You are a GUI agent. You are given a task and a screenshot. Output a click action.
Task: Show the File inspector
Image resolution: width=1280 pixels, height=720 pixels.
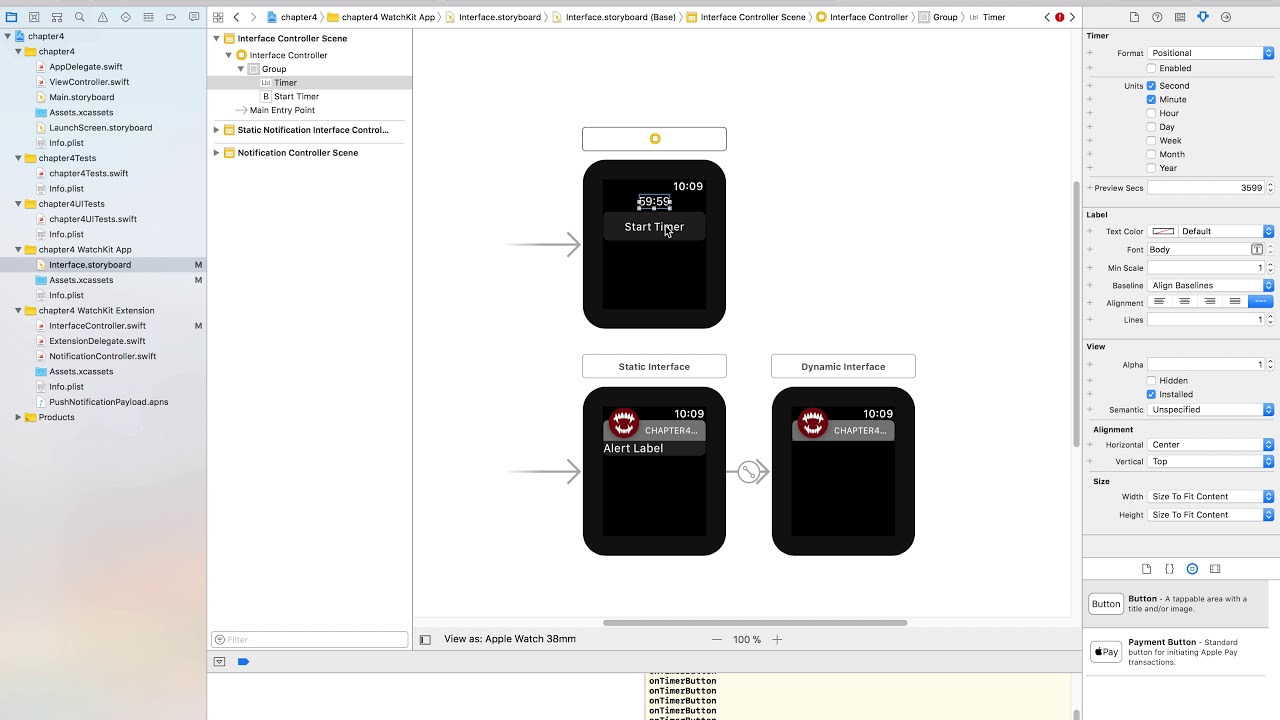[1134, 17]
